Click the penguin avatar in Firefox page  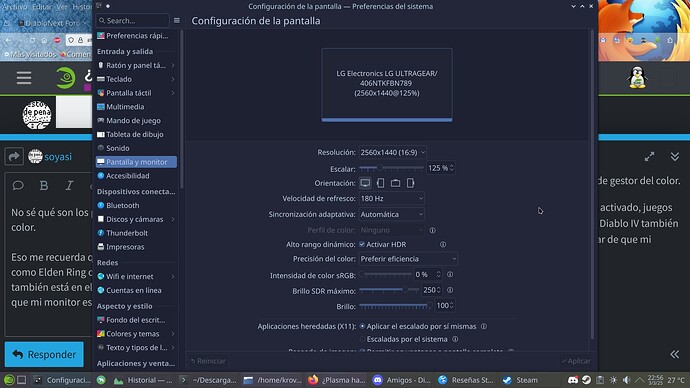click(x=637, y=78)
